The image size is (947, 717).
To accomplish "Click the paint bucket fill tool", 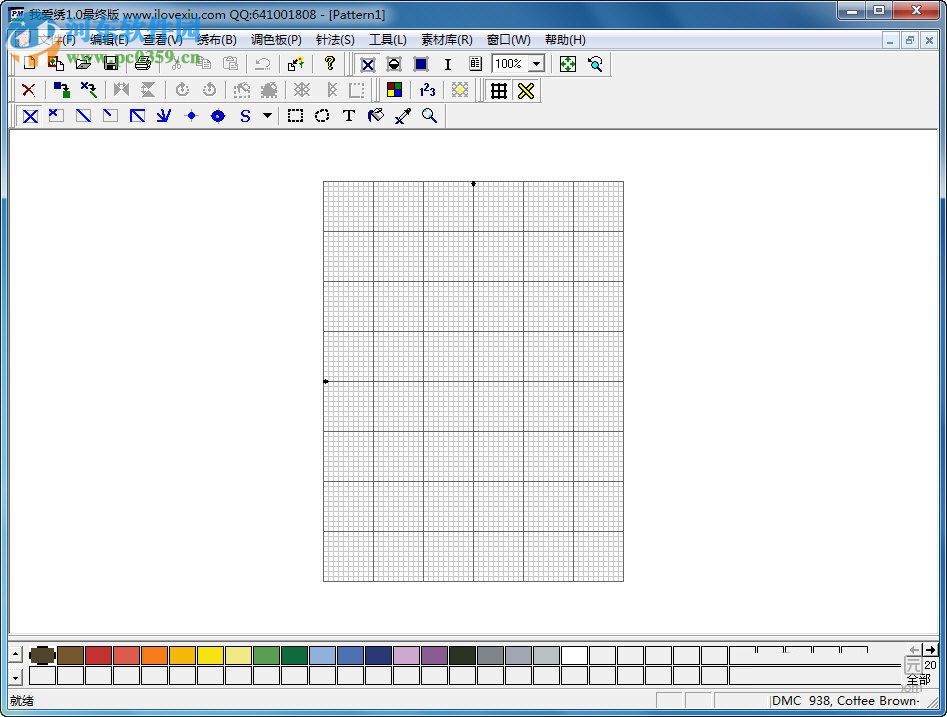I will (376, 116).
